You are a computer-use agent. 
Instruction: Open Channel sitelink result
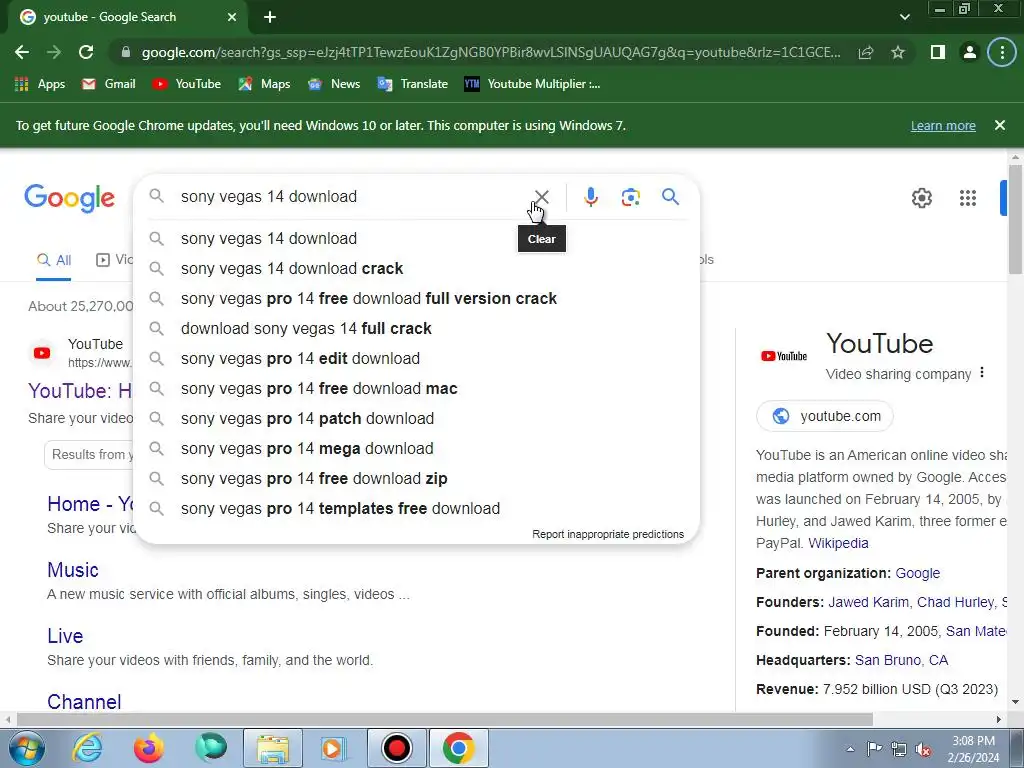(84, 702)
